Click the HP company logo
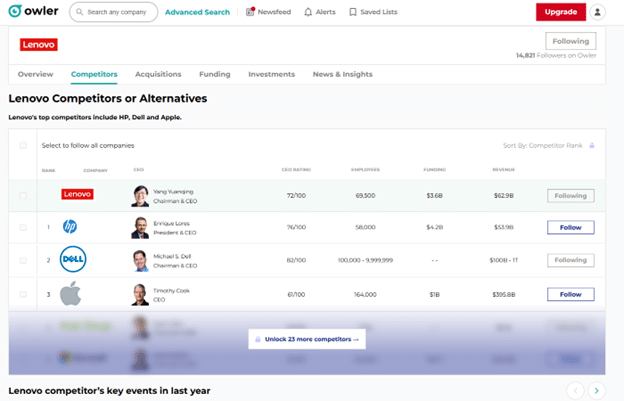This screenshot has height=401, width=624. (x=70, y=227)
